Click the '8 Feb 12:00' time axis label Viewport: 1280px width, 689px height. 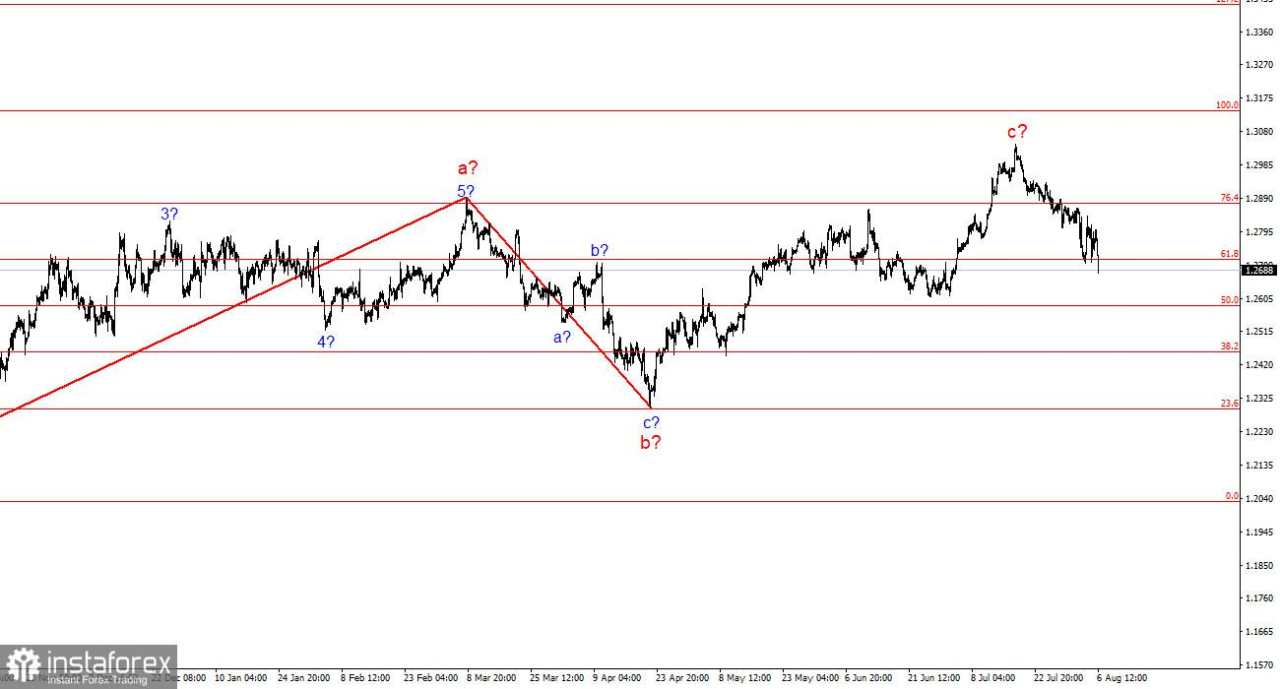tap(365, 677)
